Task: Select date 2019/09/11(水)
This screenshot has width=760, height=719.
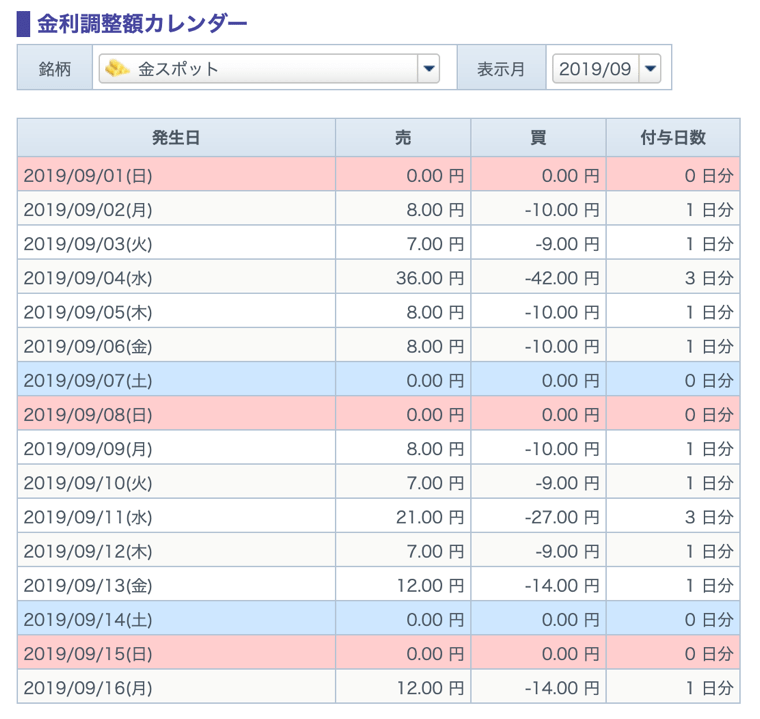Action: coord(88,517)
